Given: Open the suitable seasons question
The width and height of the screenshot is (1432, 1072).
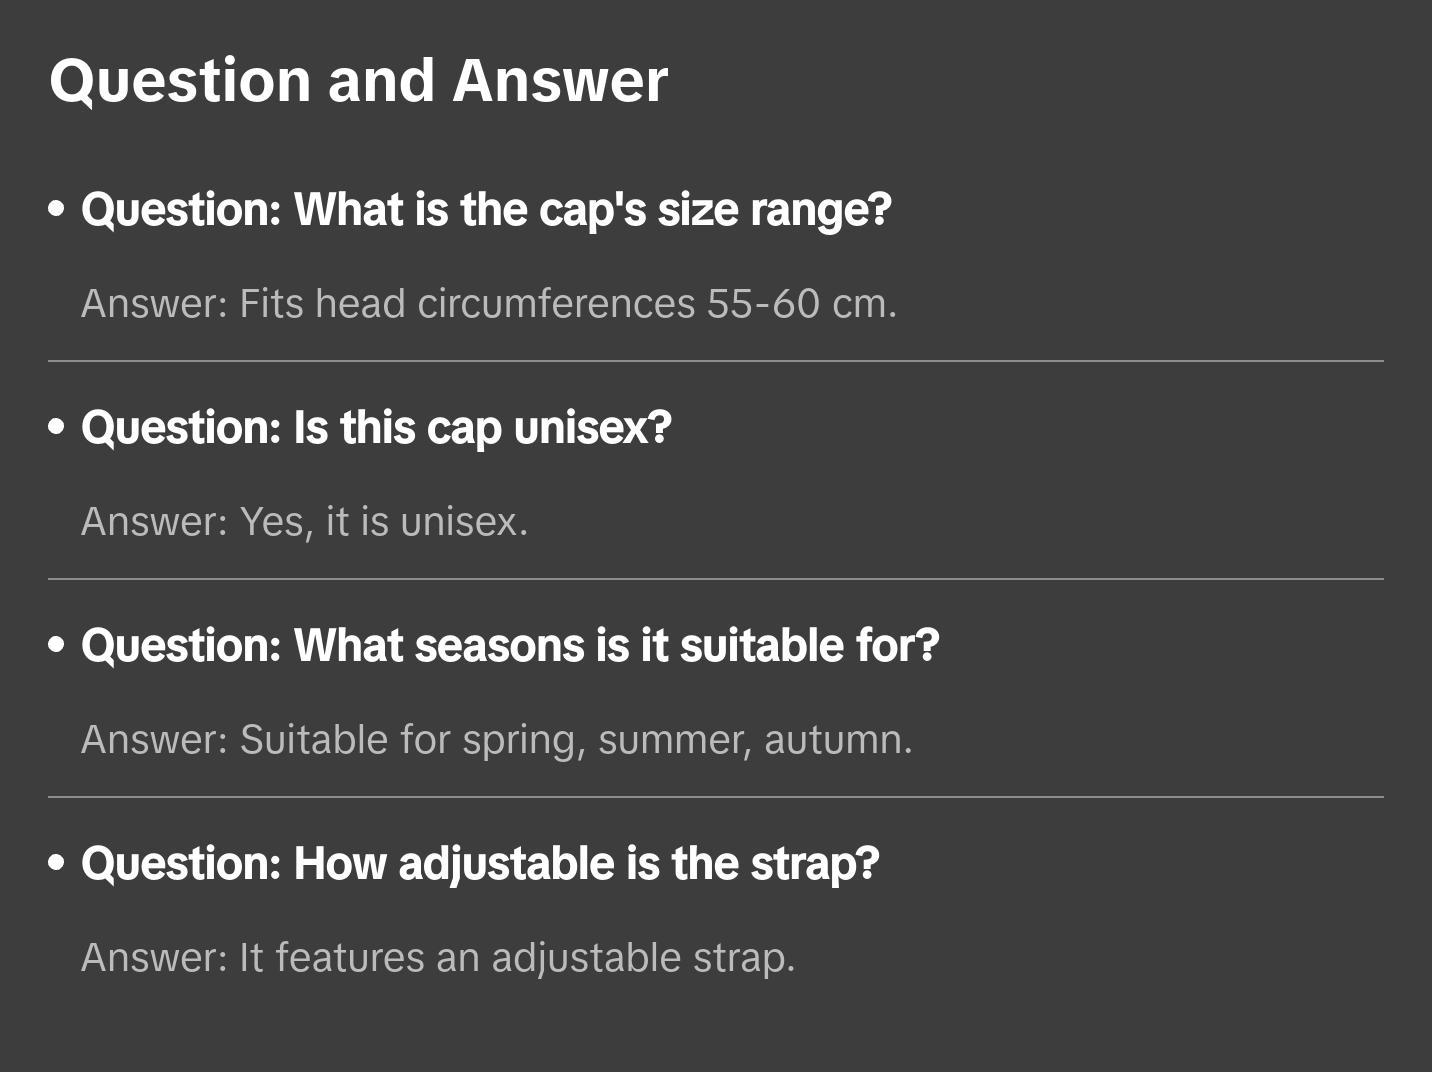Looking at the screenshot, I should pyautogui.click(x=510, y=646).
